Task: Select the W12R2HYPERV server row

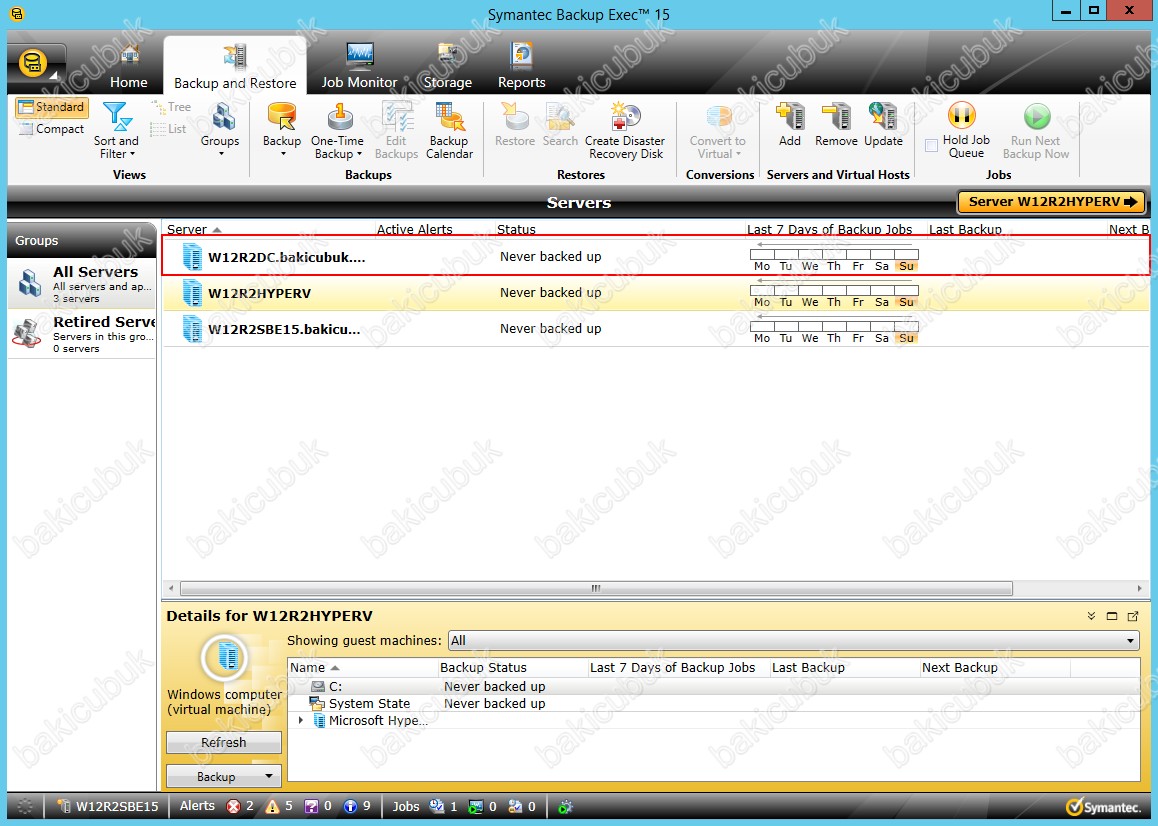Action: 656,293
